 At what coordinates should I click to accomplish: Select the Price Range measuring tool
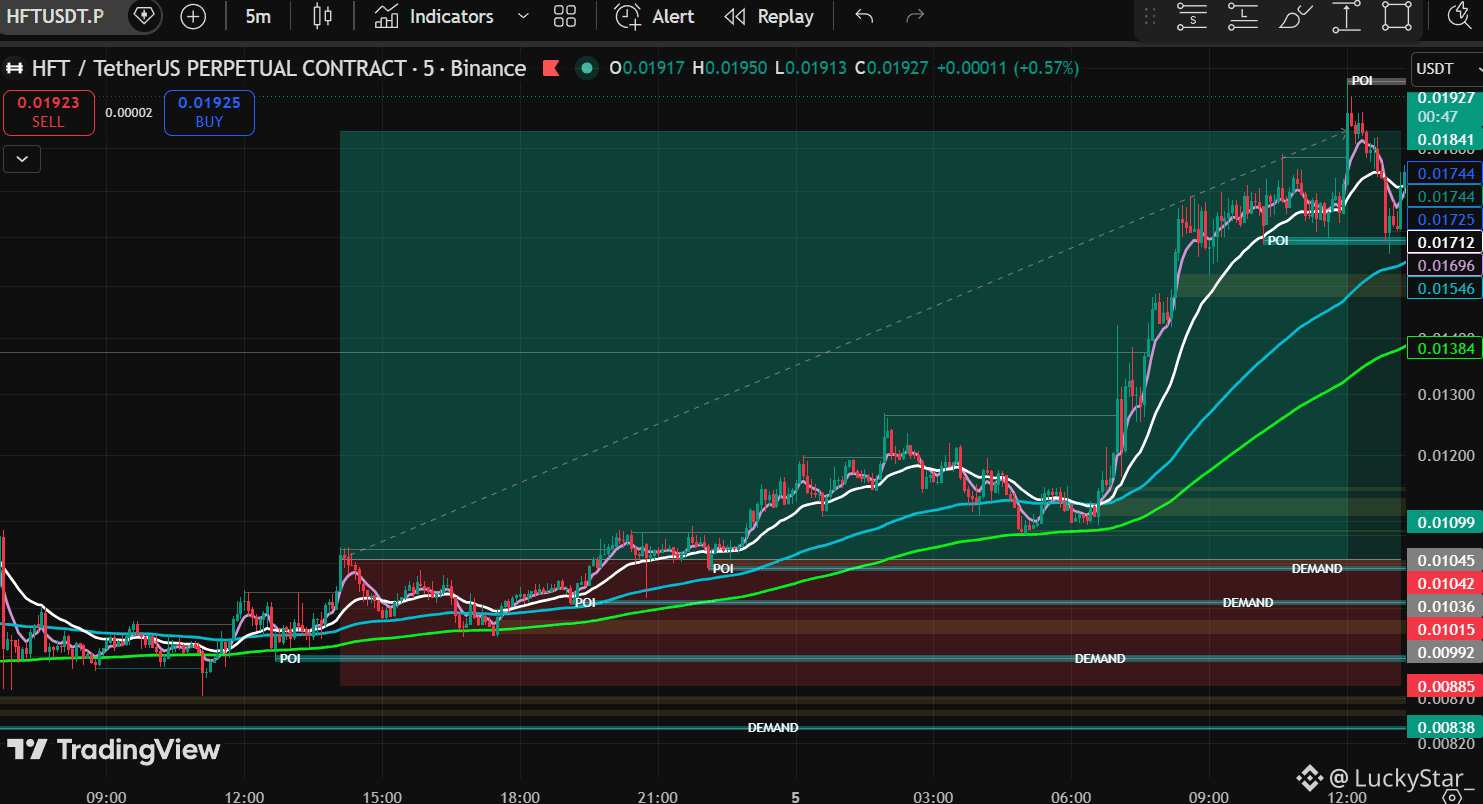pos(1347,16)
